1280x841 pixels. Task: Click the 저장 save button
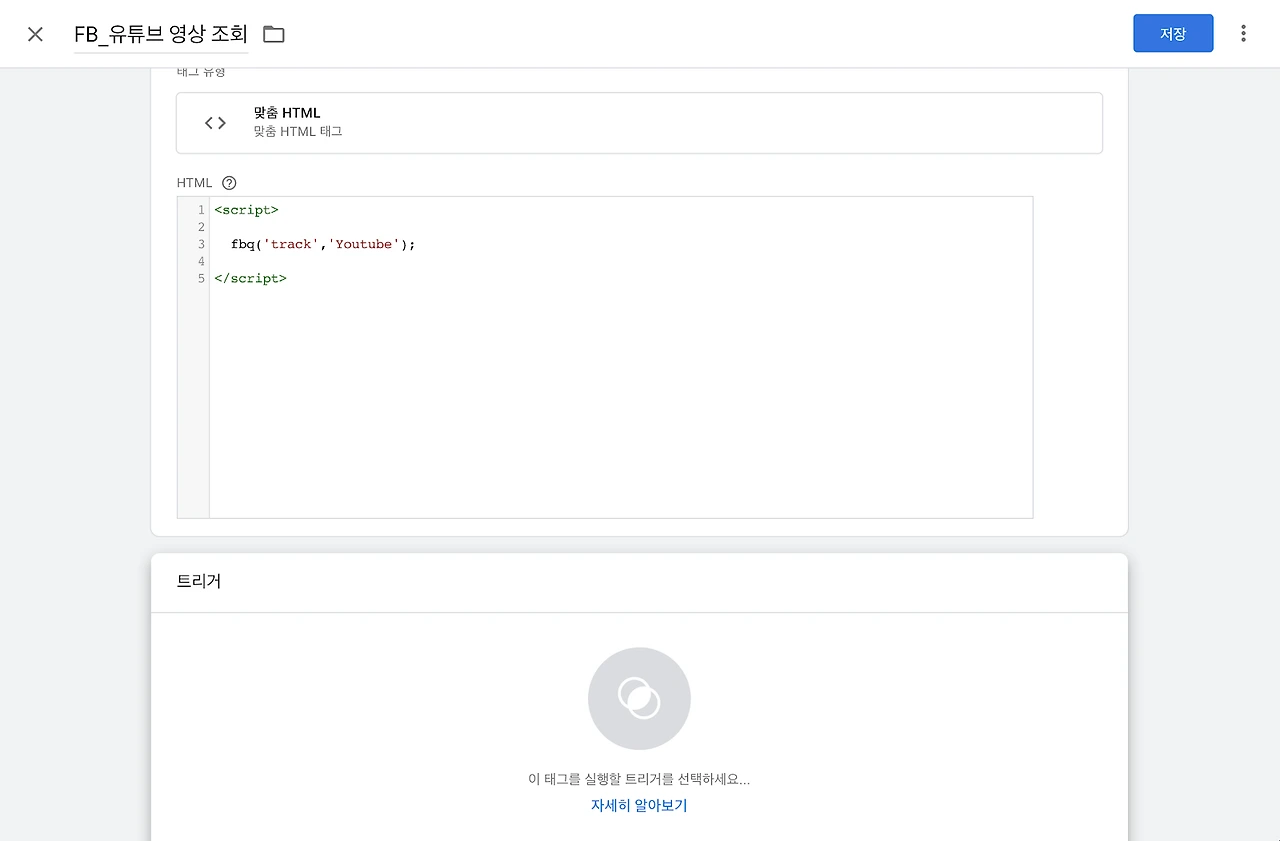pyautogui.click(x=1173, y=33)
